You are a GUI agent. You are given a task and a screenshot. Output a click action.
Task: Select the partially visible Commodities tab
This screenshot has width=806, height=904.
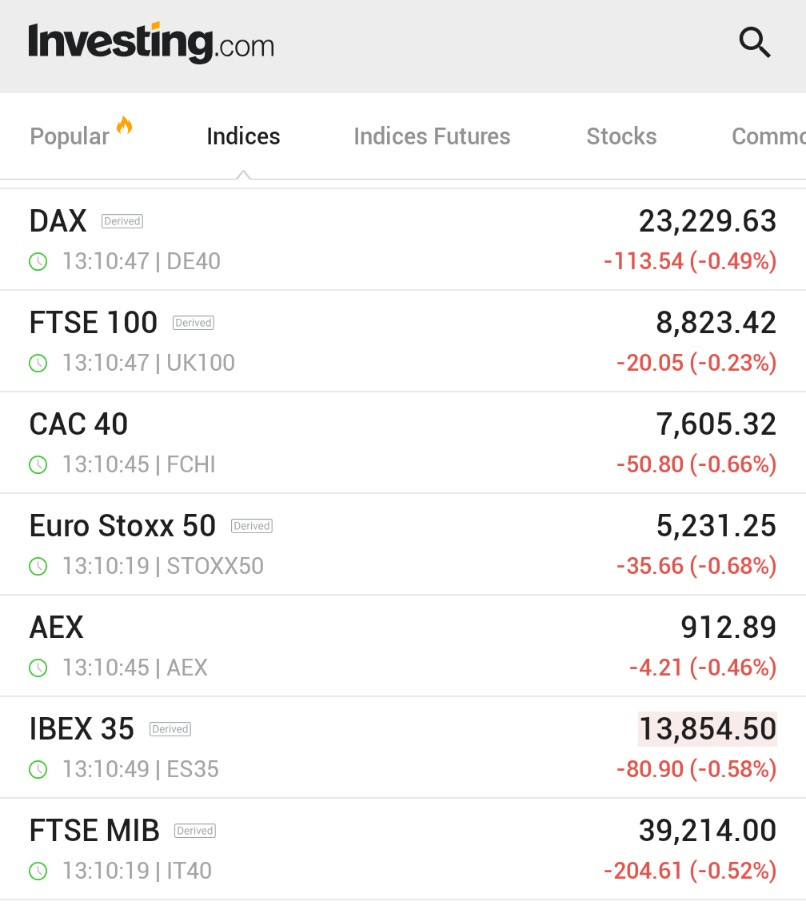[769, 137]
